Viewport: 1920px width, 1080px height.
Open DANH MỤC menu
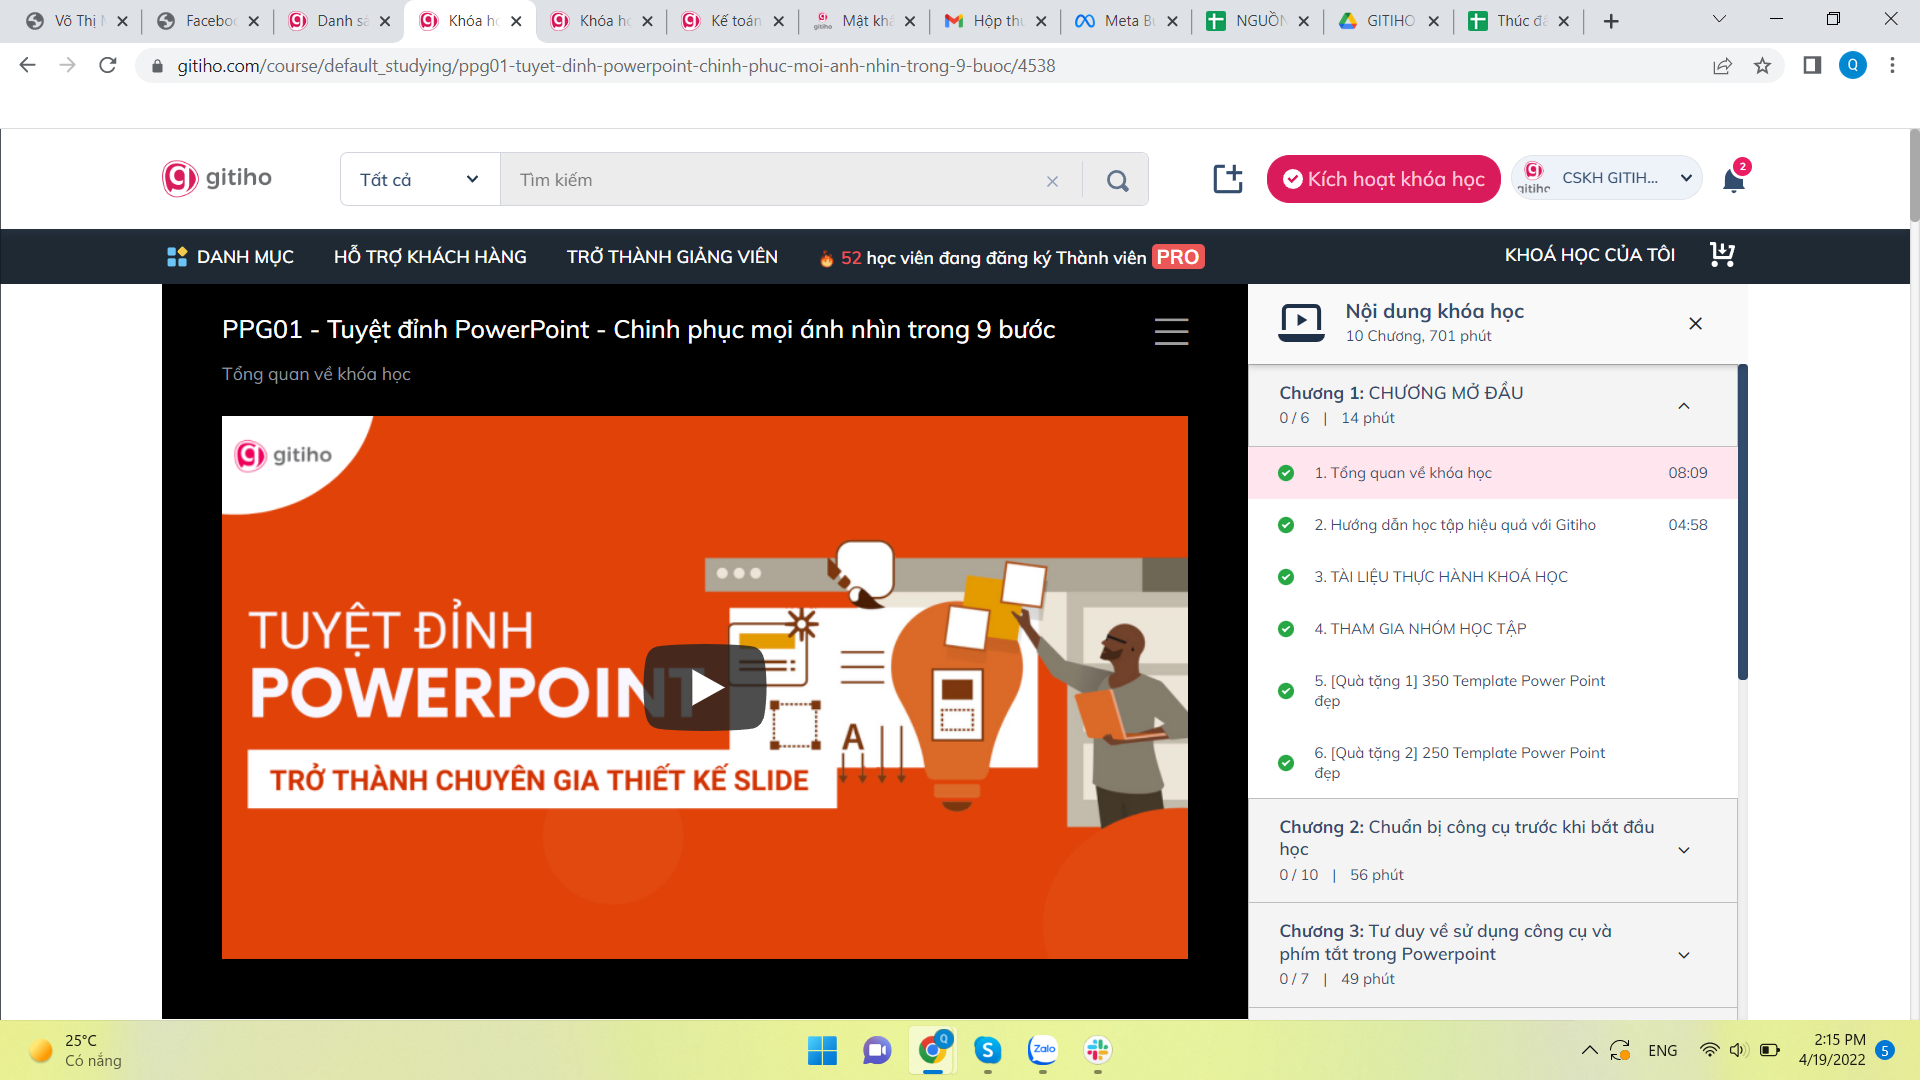coord(230,257)
